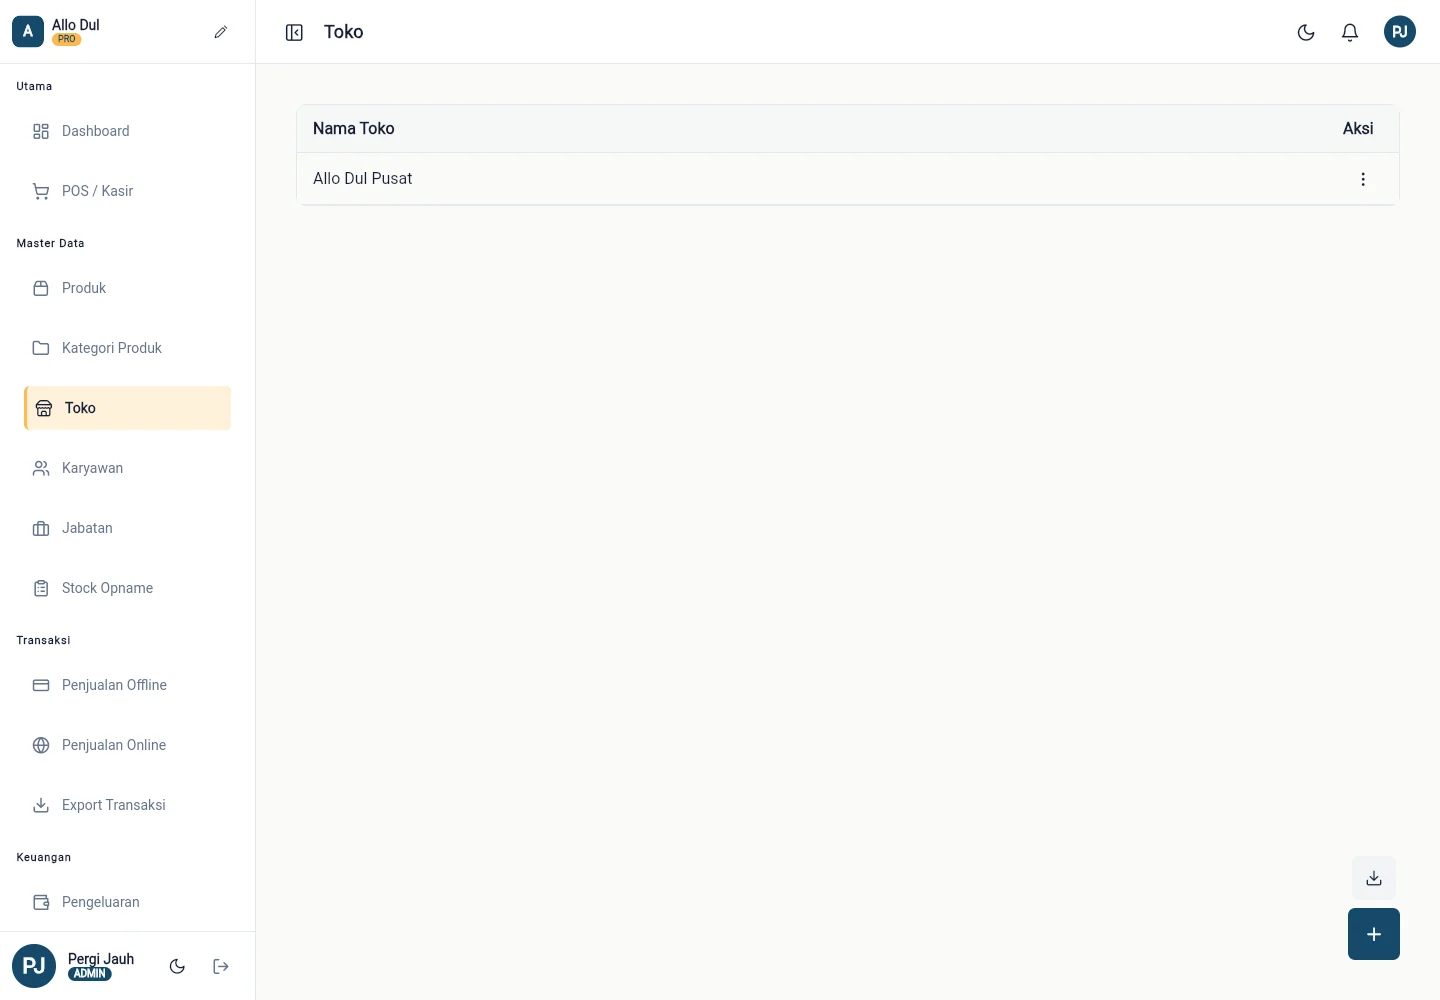This screenshot has height=1000, width=1440.
Task: Log out using the sidebar exit icon
Action: pos(221,966)
